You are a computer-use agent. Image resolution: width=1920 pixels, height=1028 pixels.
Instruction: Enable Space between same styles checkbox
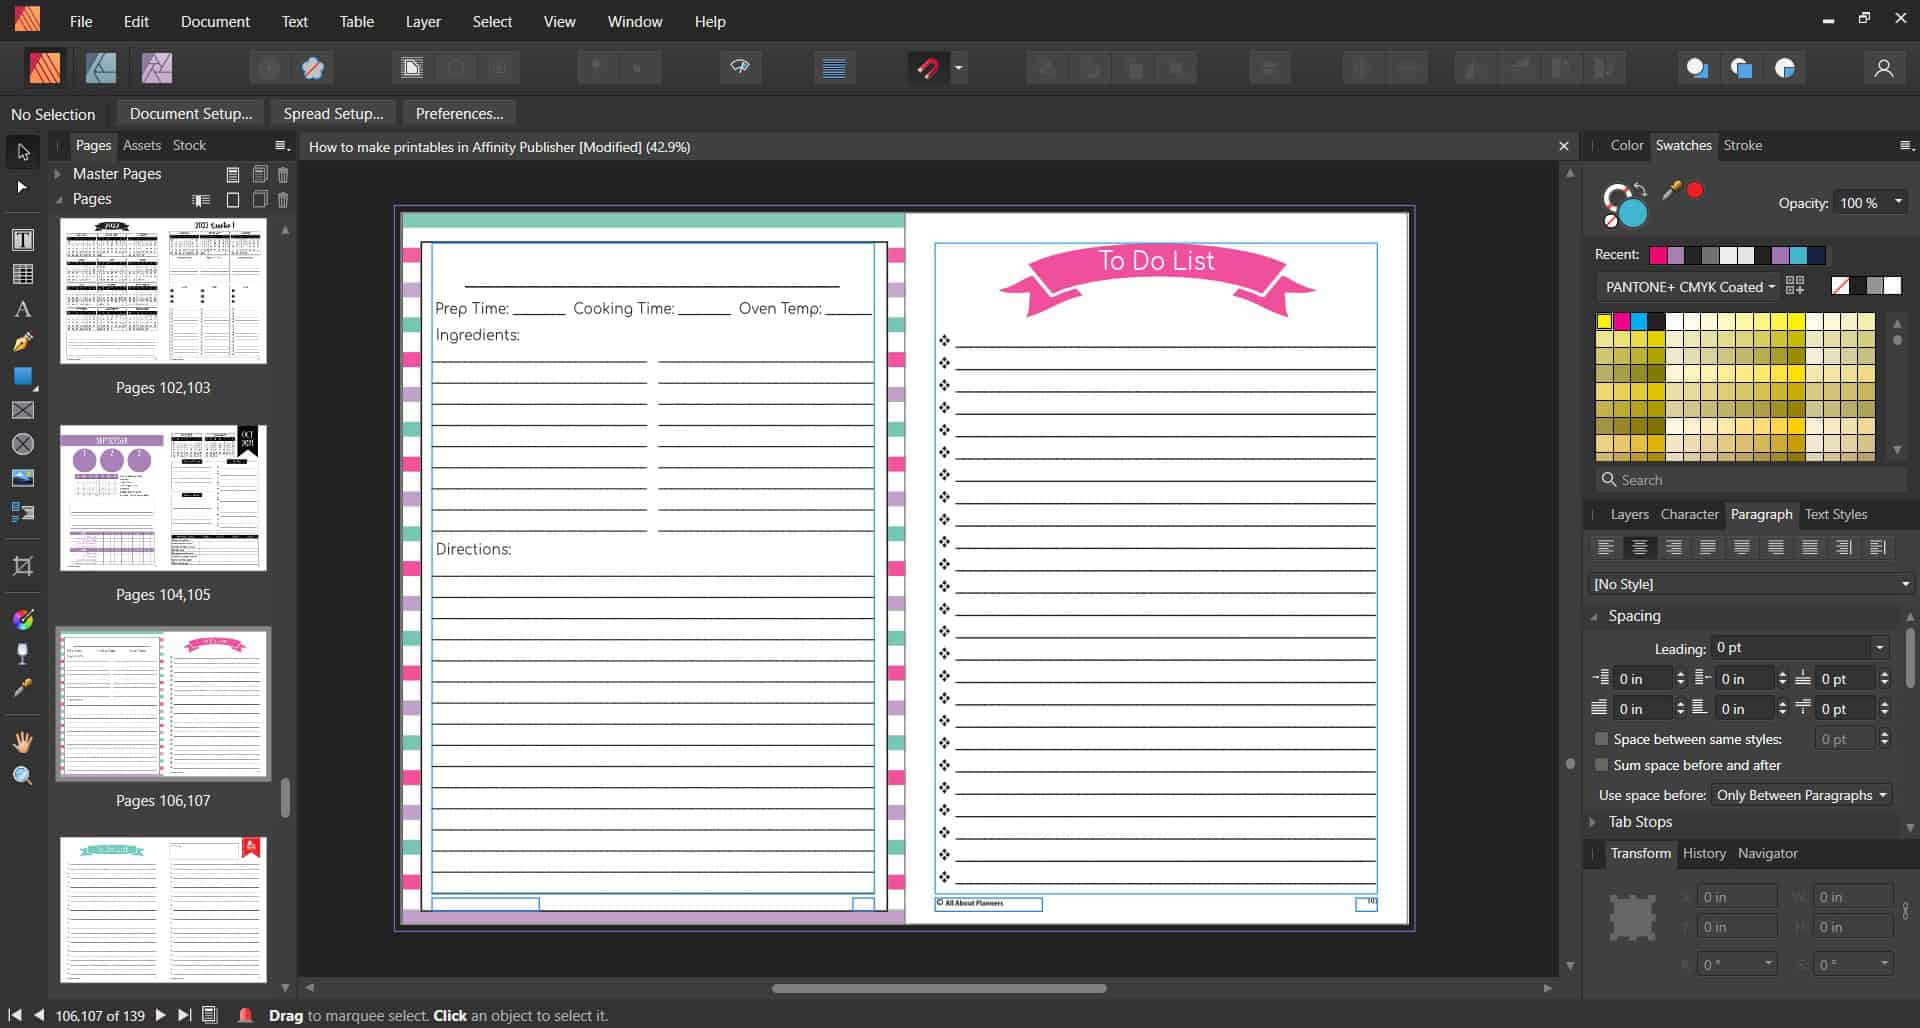point(1602,739)
